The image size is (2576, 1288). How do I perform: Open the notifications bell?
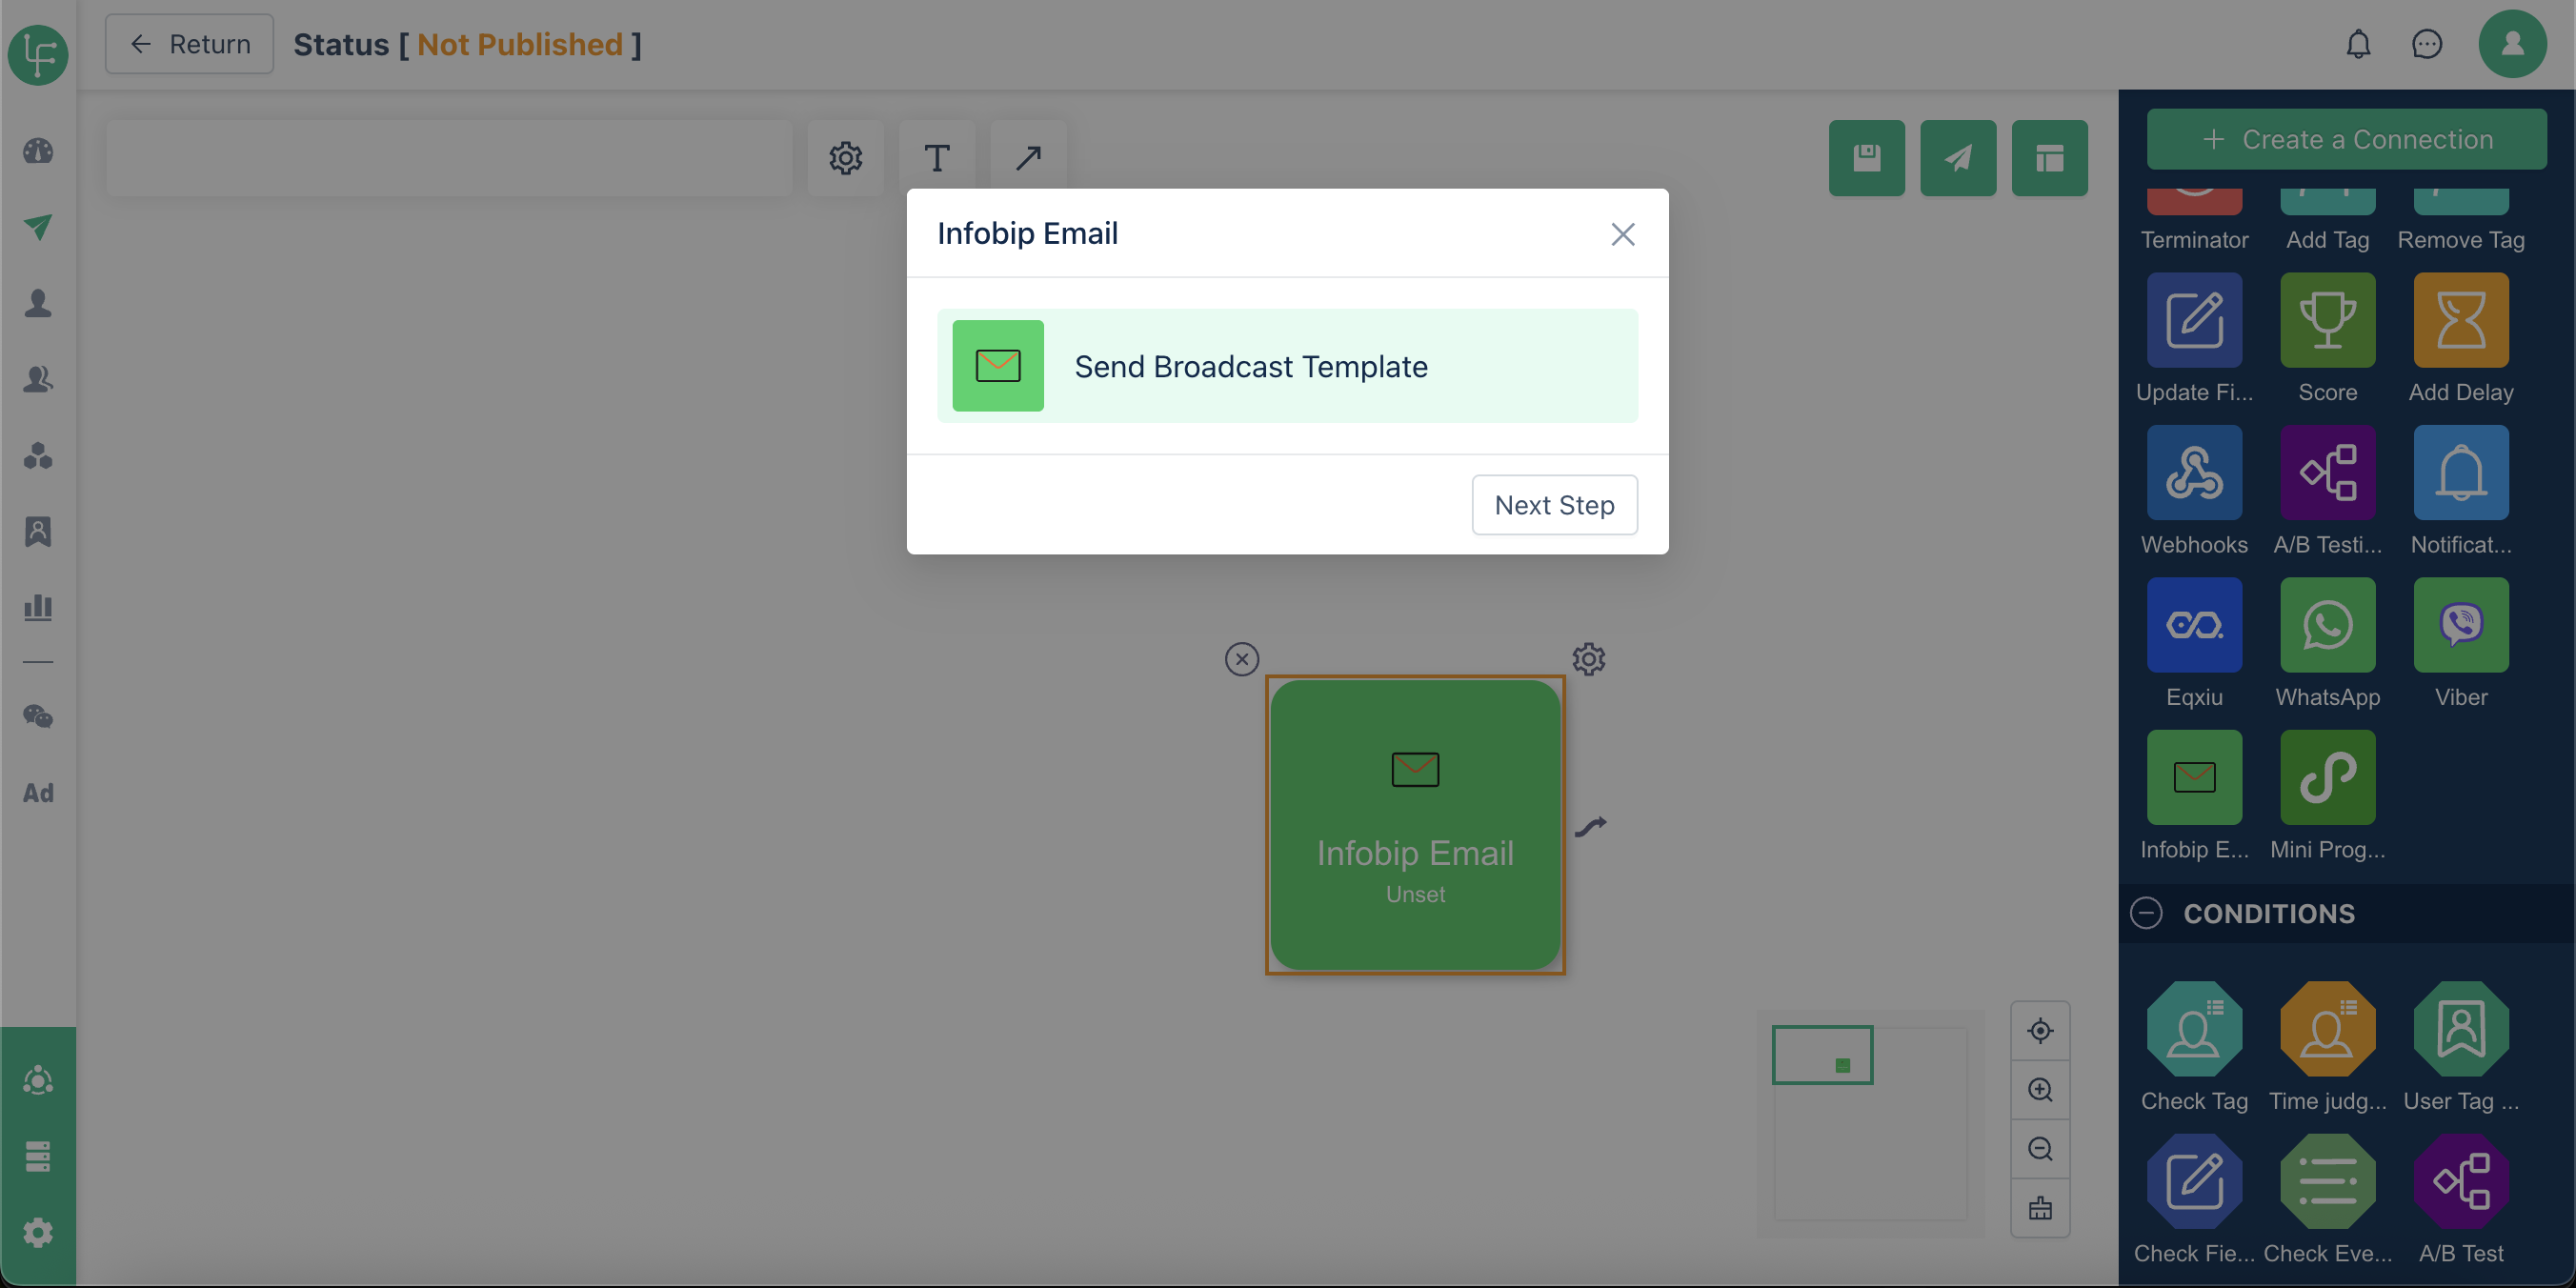[x=2358, y=44]
